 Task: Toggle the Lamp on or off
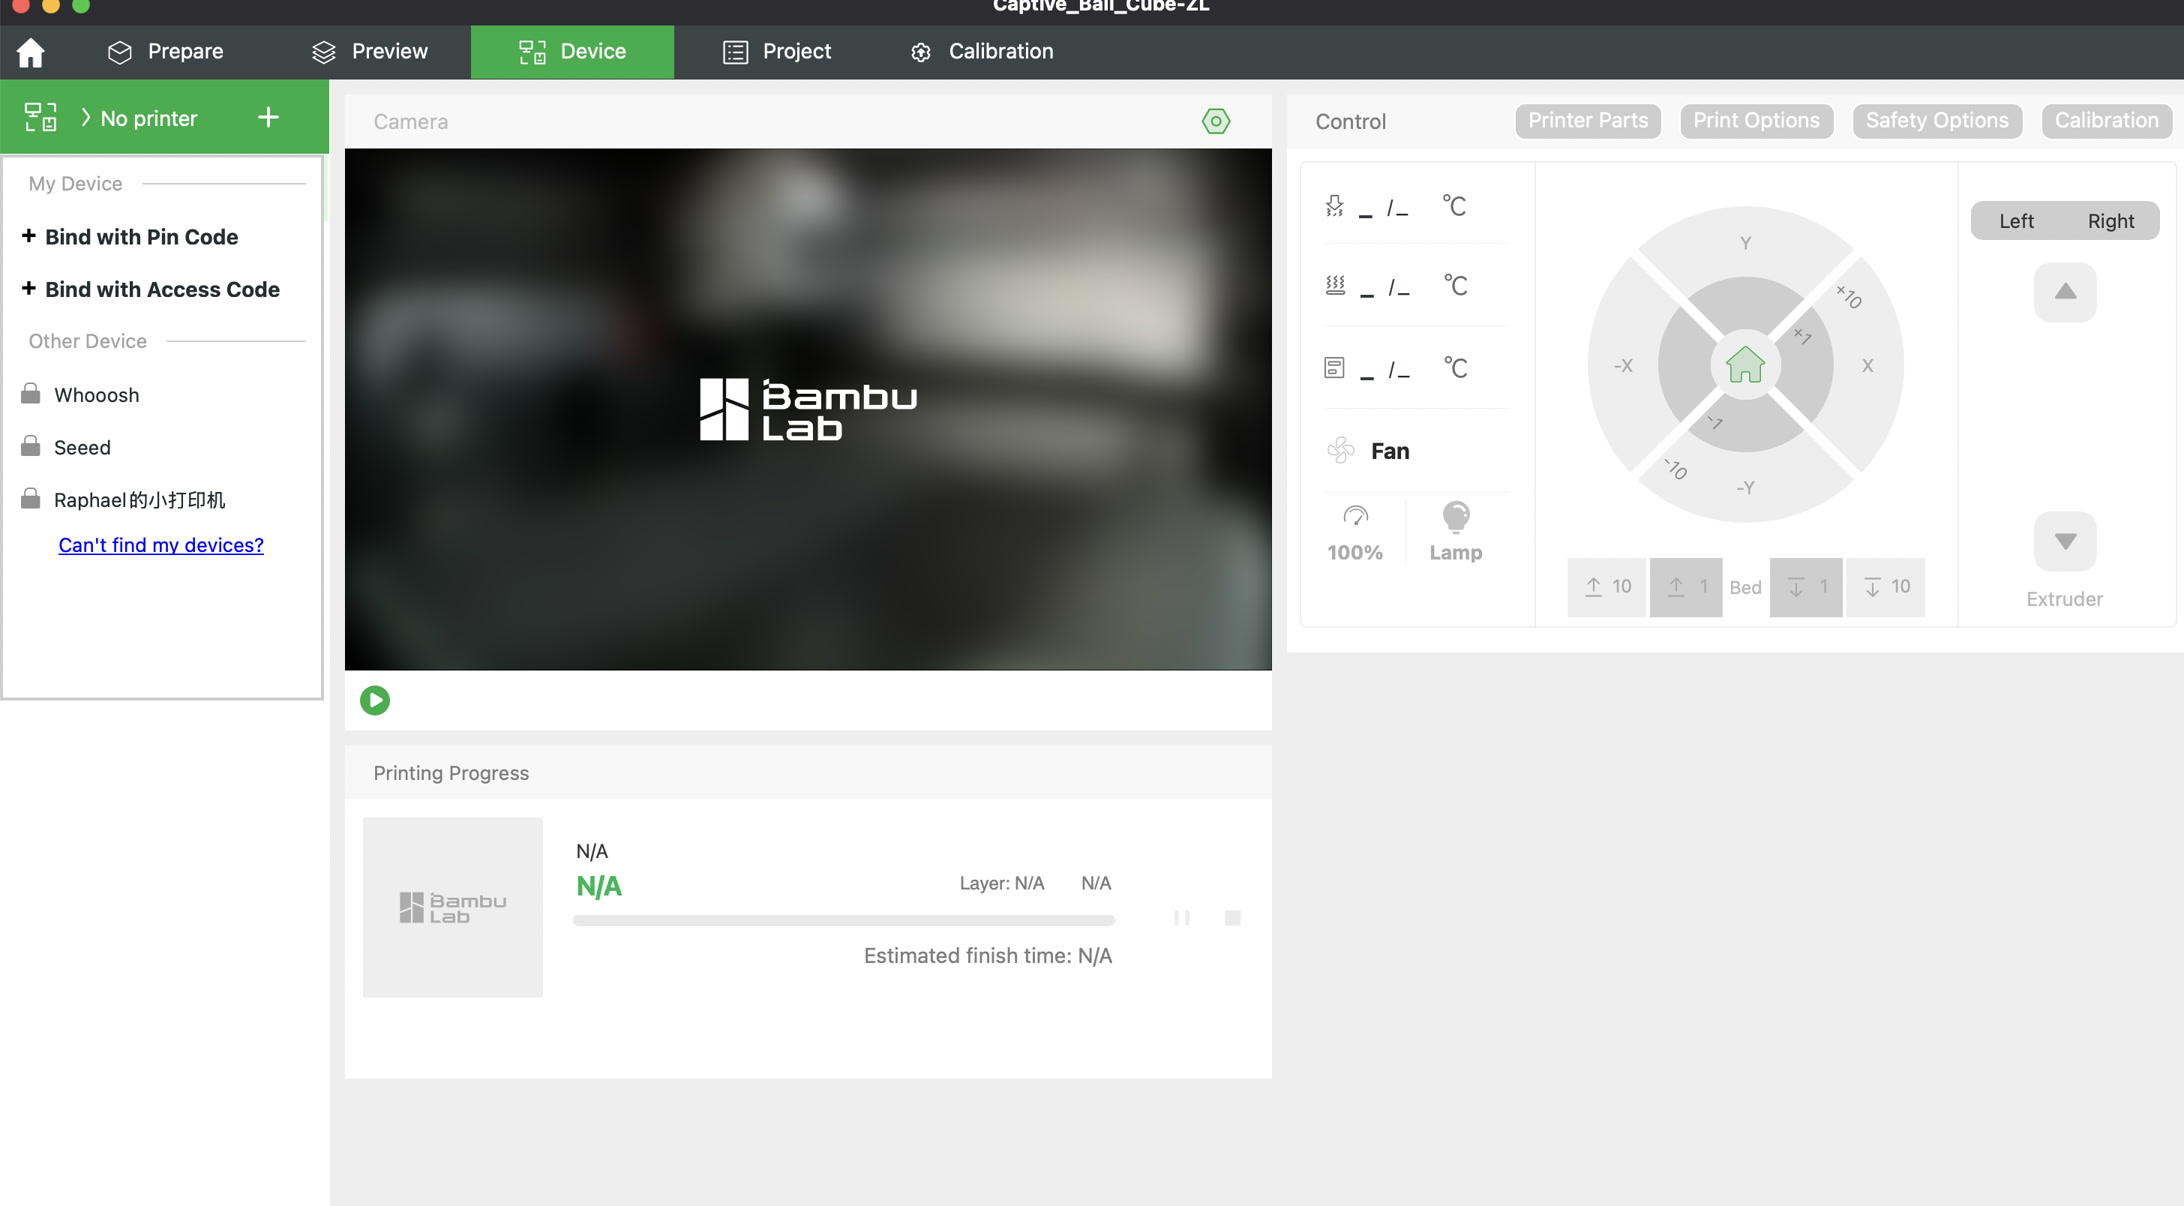1456,534
